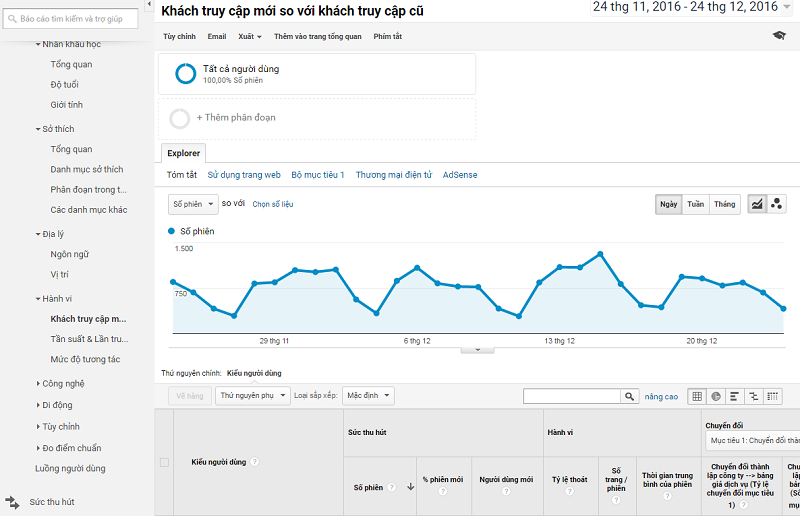Select the performance bar view icon
The image size is (800, 516).
(735, 396)
